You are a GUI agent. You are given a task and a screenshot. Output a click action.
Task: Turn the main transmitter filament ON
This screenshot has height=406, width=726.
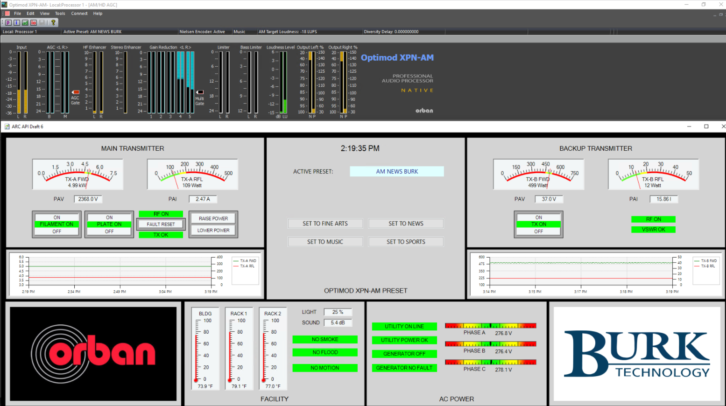click(x=56, y=217)
